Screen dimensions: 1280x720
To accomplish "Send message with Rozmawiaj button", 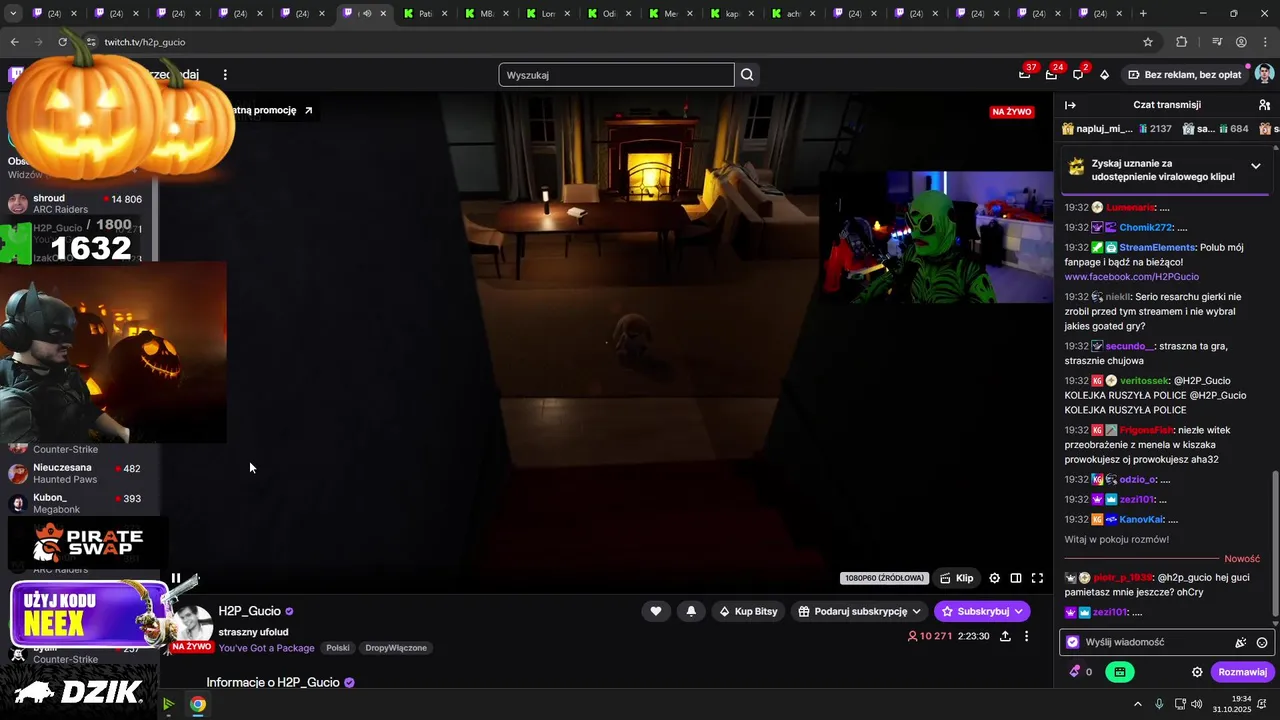I will coord(1242,672).
